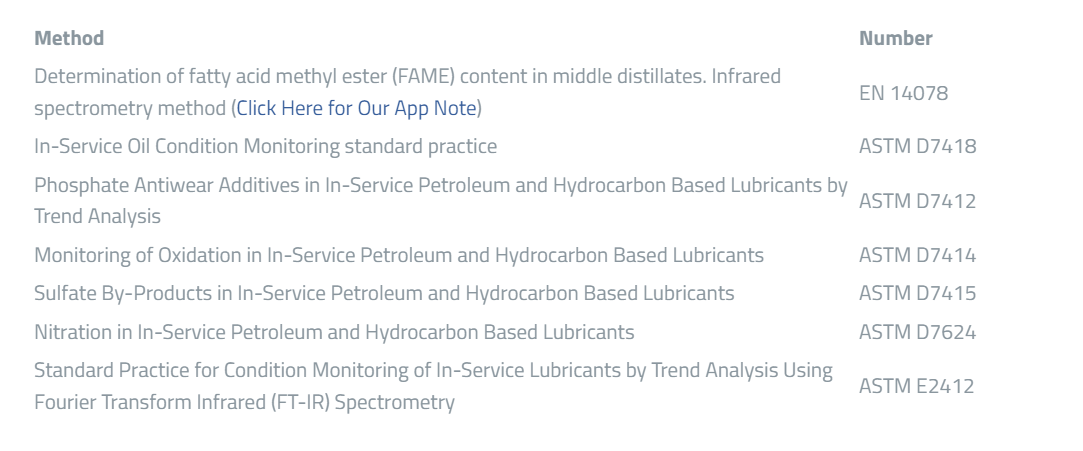
Task: Select the EN 14078 standard number
Action: tap(903, 93)
